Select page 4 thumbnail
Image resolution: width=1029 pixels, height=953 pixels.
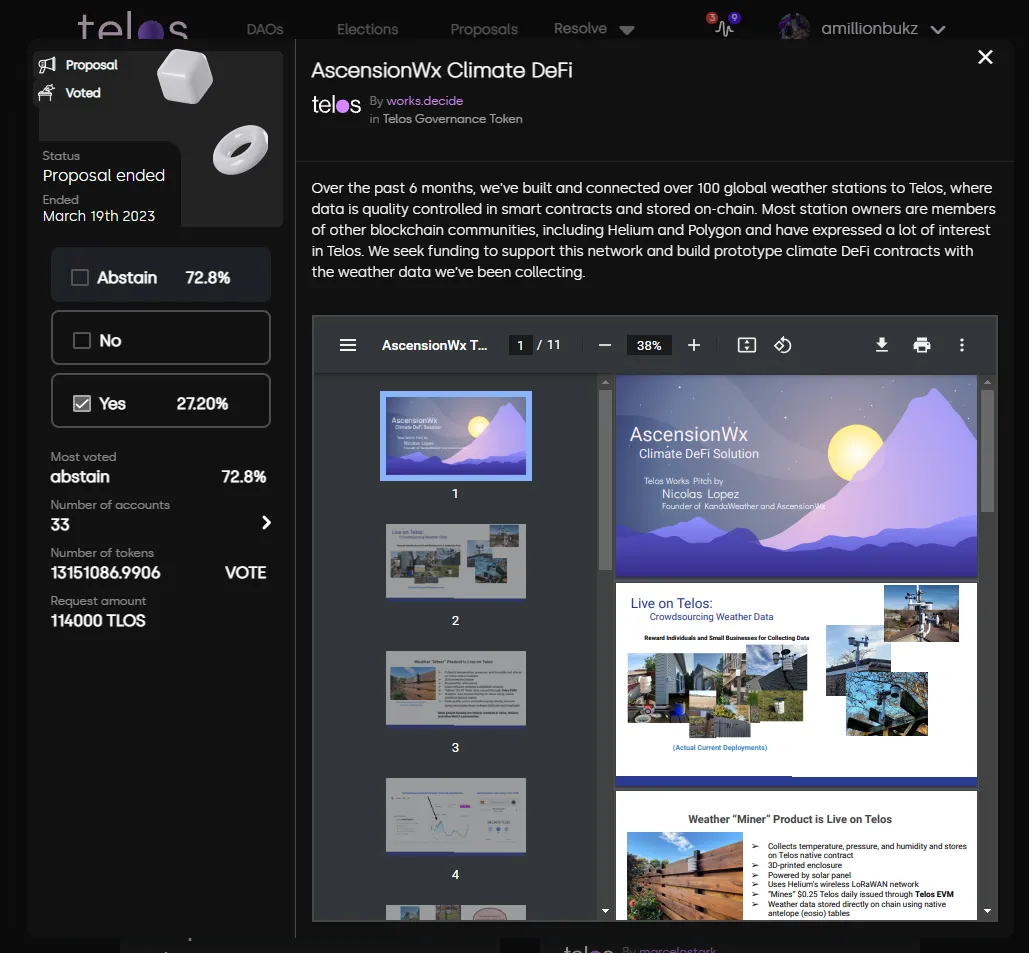pyautogui.click(x=455, y=816)
